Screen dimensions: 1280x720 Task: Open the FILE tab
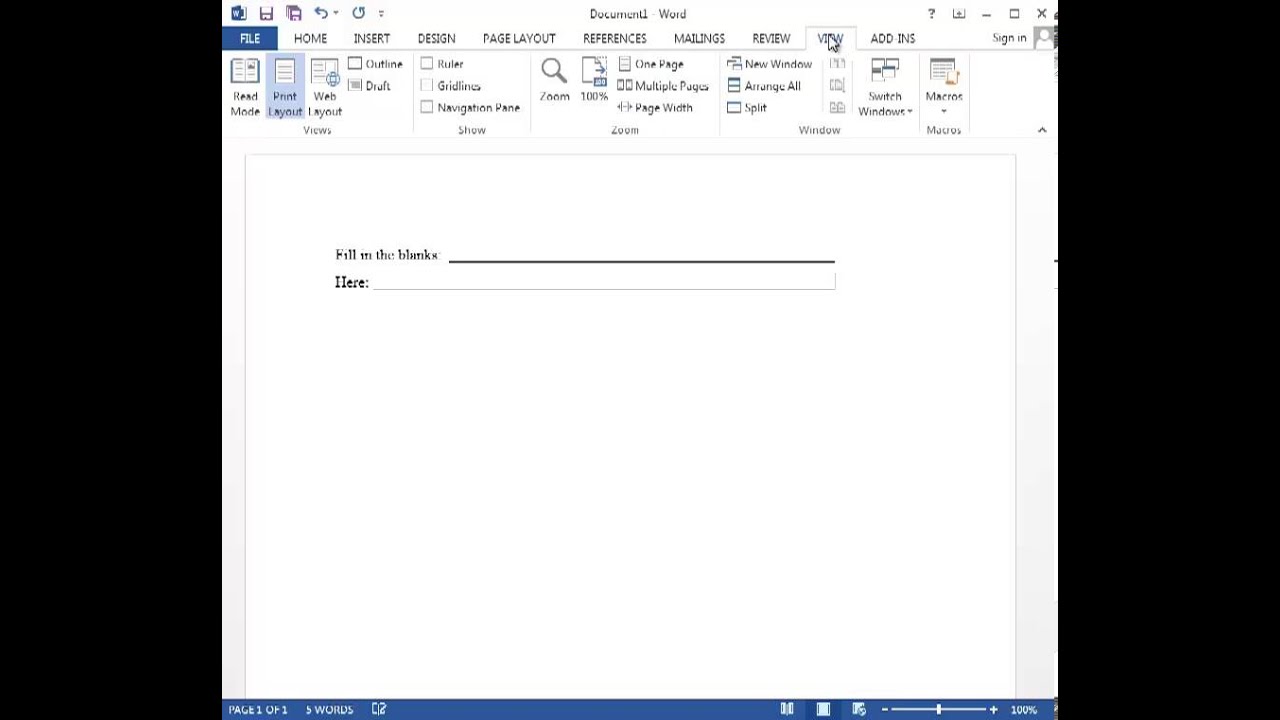tap(250, 38)
